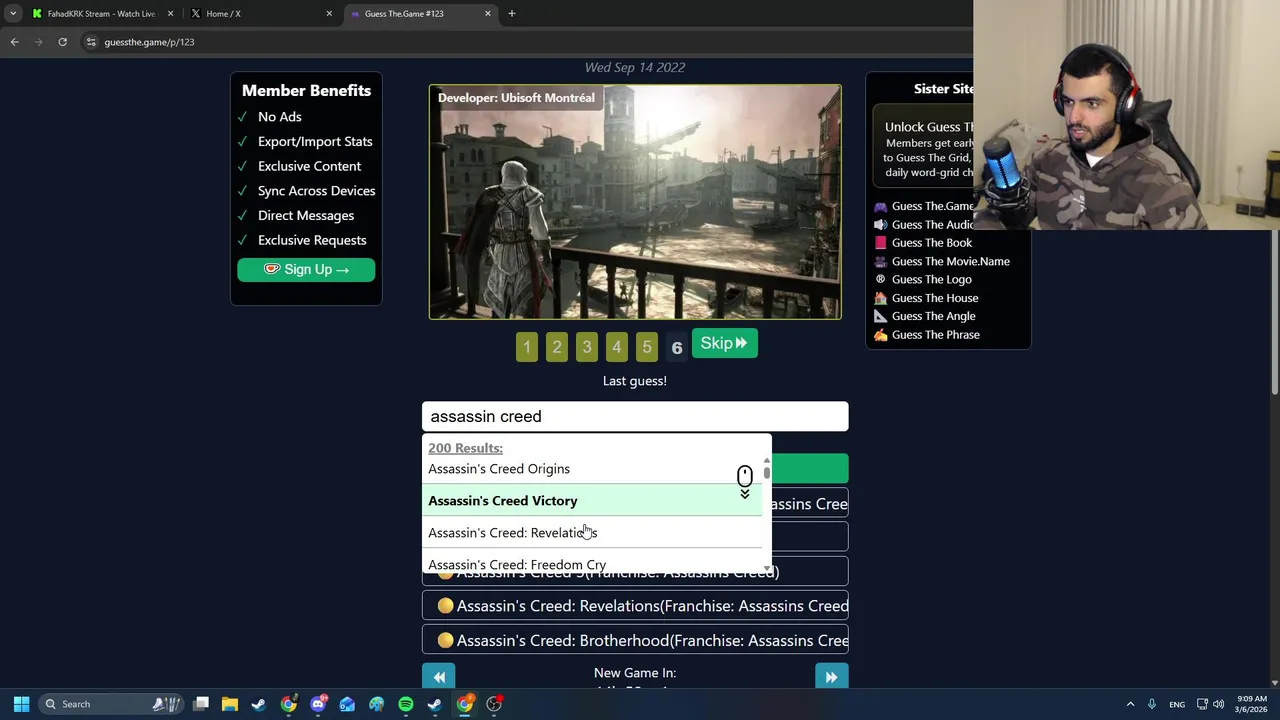The height and width of the screenshot is (720, 1280).
Task: Select Assassin's Creed Victory from results
Action: click(594, 500)
